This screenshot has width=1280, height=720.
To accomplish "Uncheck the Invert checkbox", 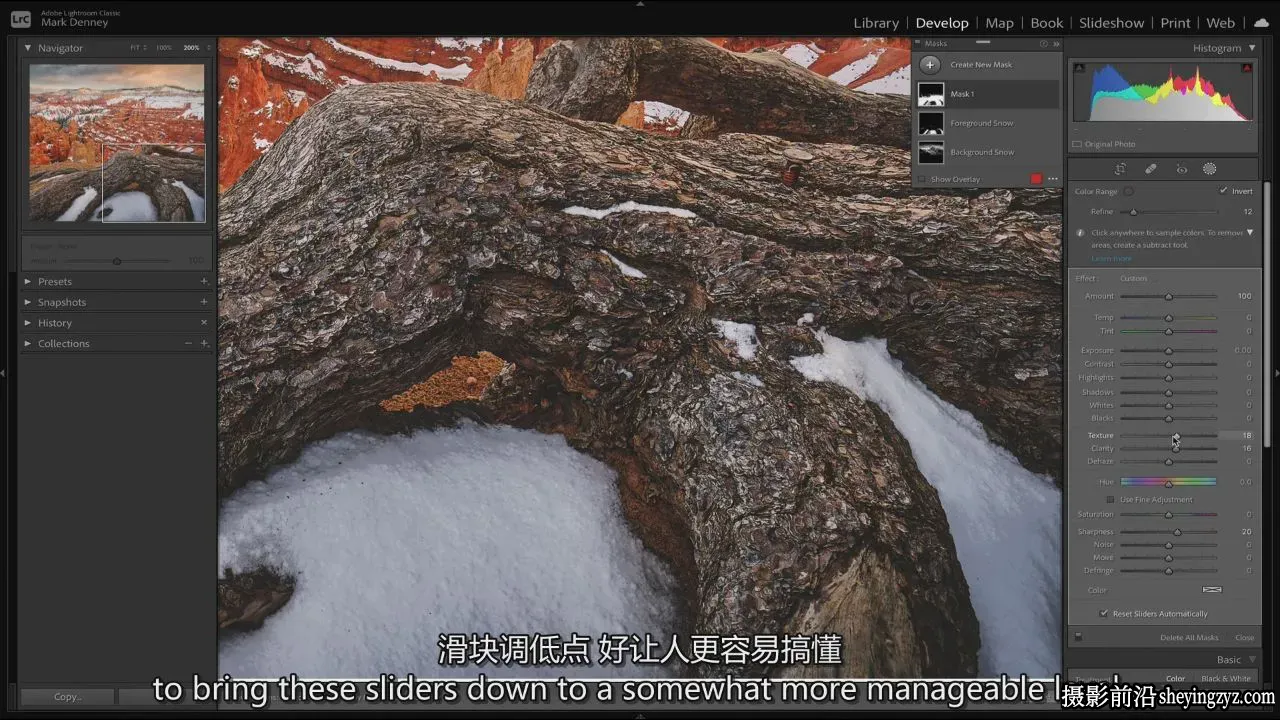I will [1224, 191].
